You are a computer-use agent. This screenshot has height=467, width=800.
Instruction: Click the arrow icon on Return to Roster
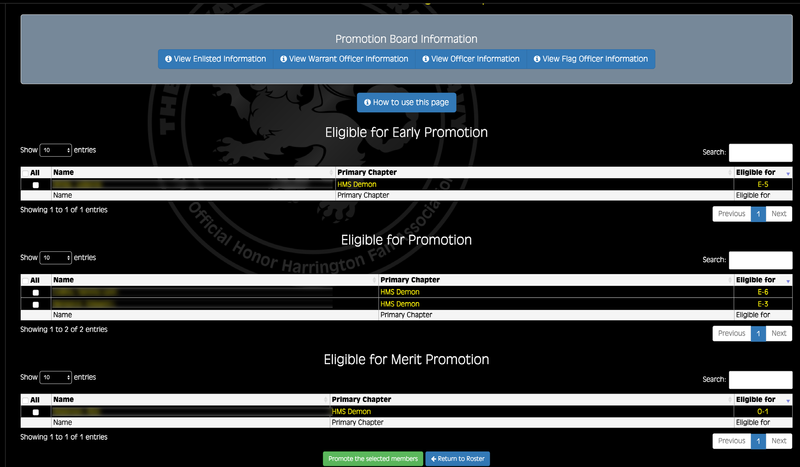434,459
